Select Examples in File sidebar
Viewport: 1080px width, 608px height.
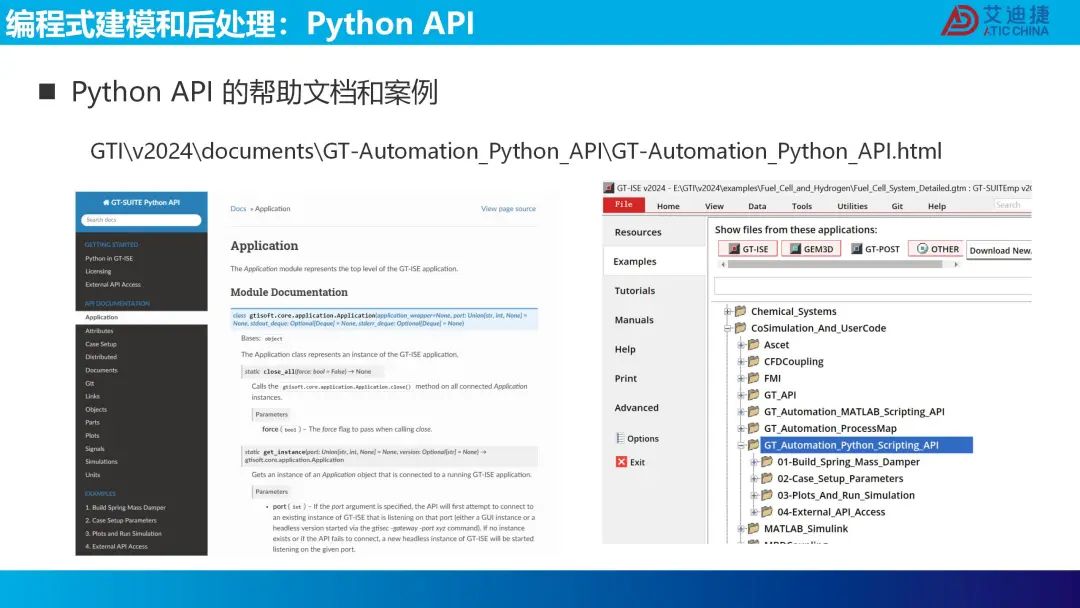click(654, 262)
